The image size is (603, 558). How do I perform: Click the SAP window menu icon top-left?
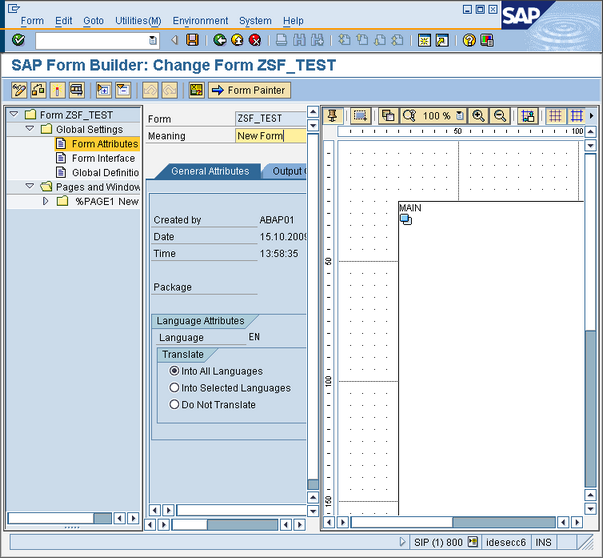[x=13, y=8]
